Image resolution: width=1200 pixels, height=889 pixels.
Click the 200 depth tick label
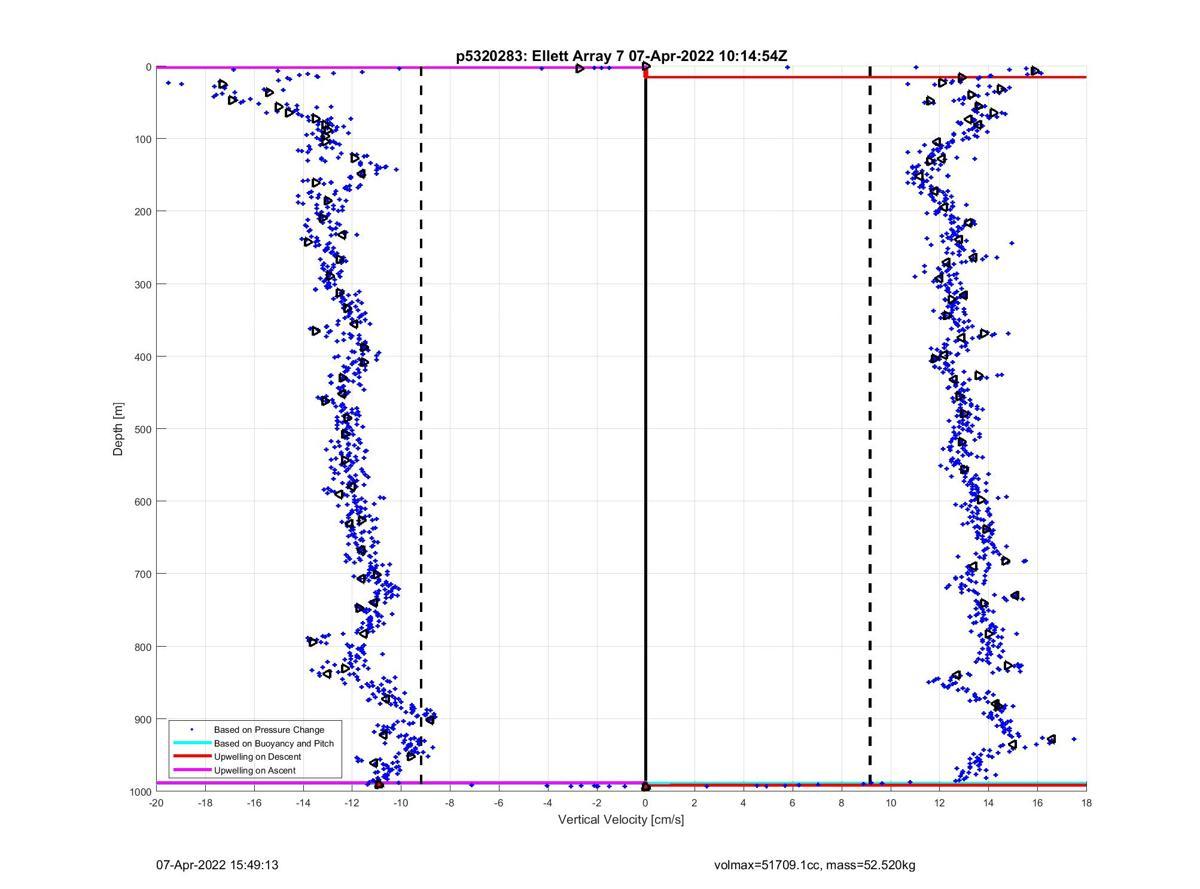click(142, 212)
